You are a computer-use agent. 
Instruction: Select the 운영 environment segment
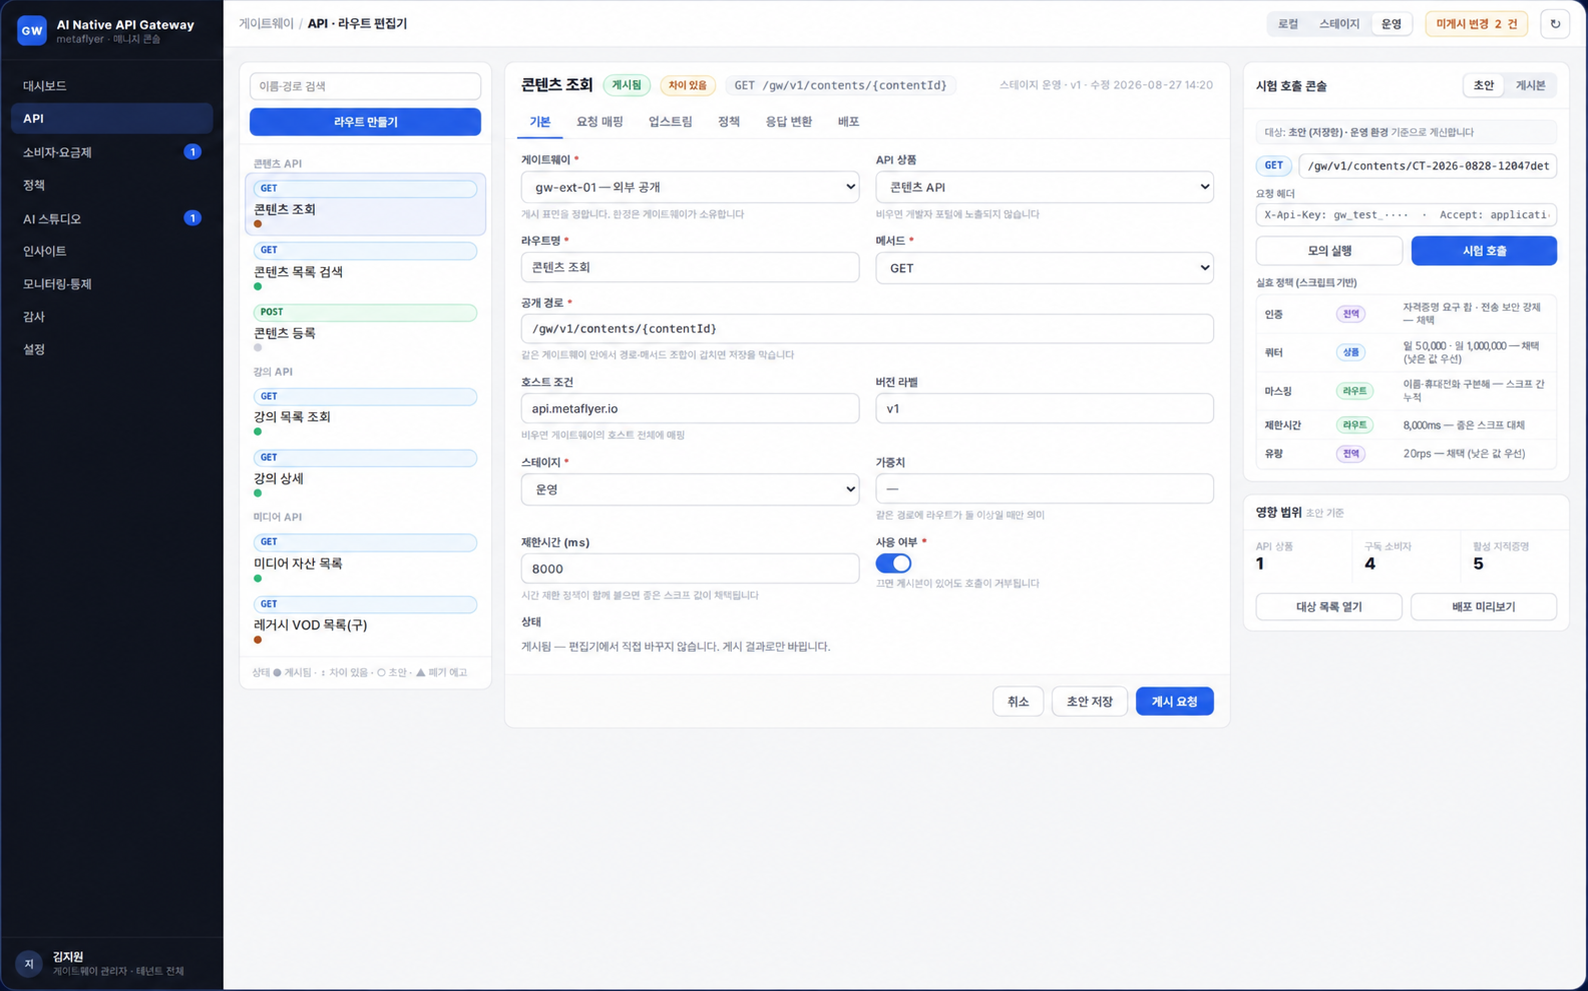[1391, 24]
